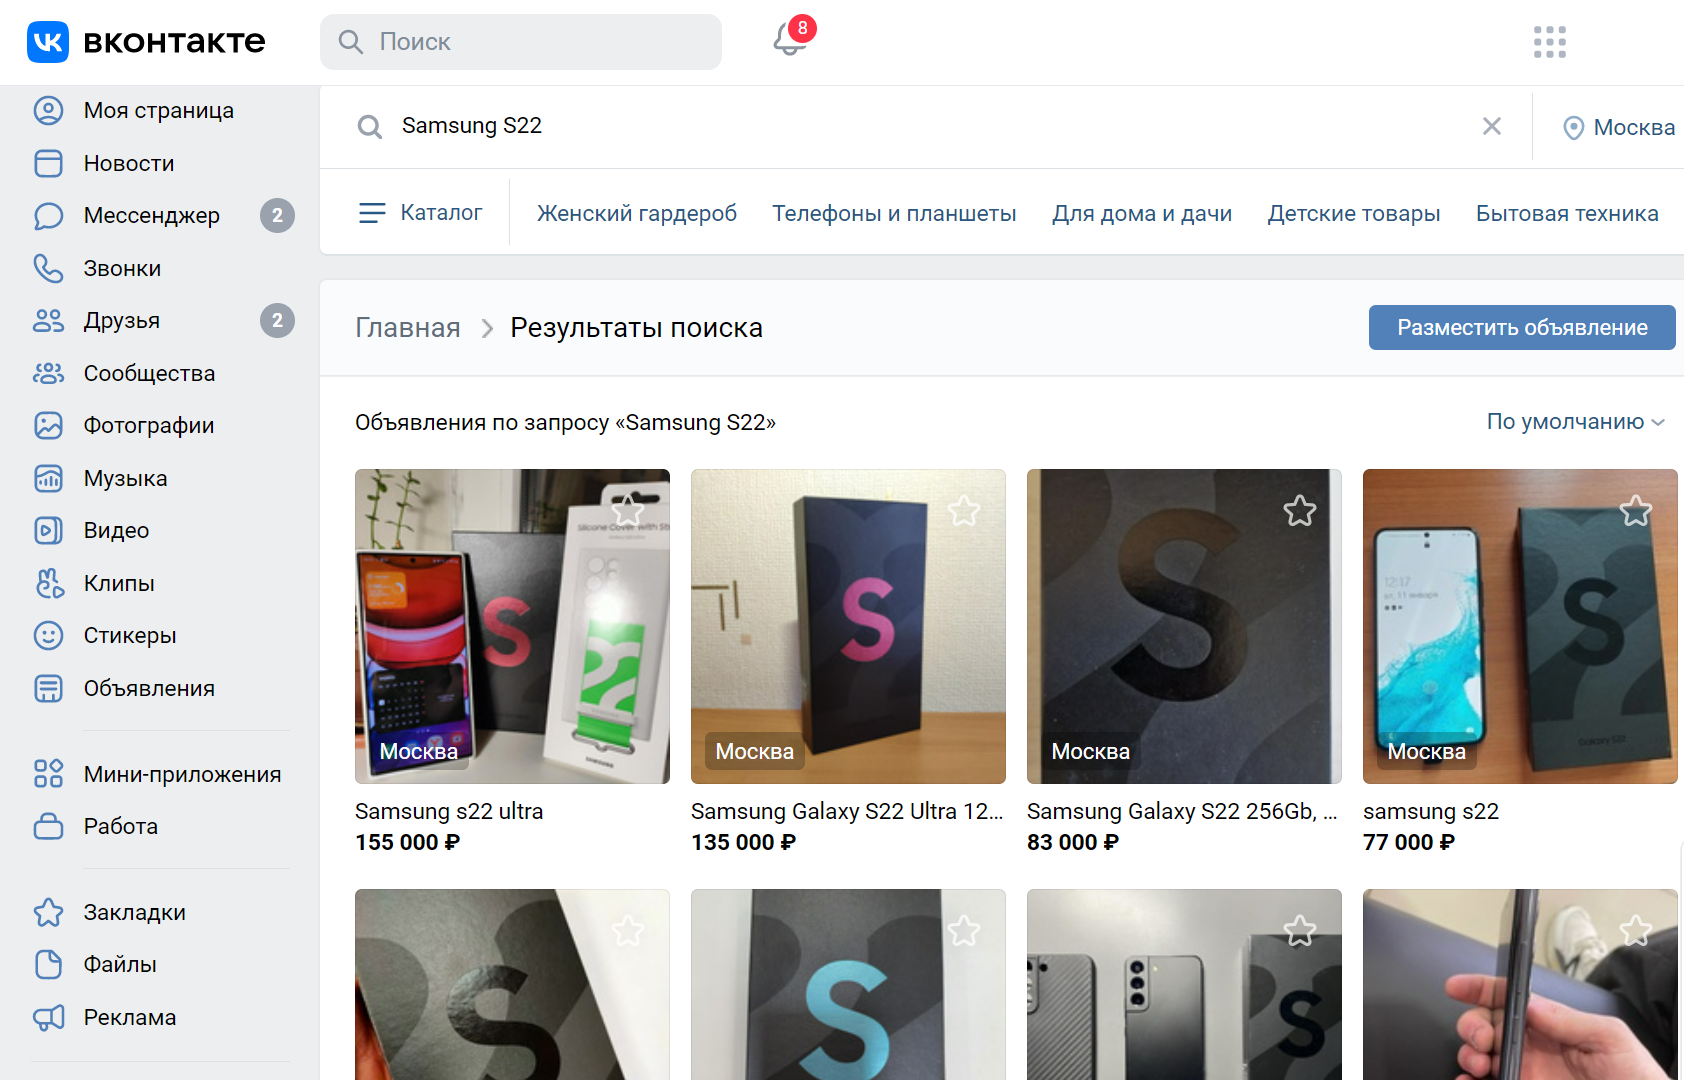Open the VK services grid menu
The image size is (1684, 1080).
click(x=1549, y=42)
